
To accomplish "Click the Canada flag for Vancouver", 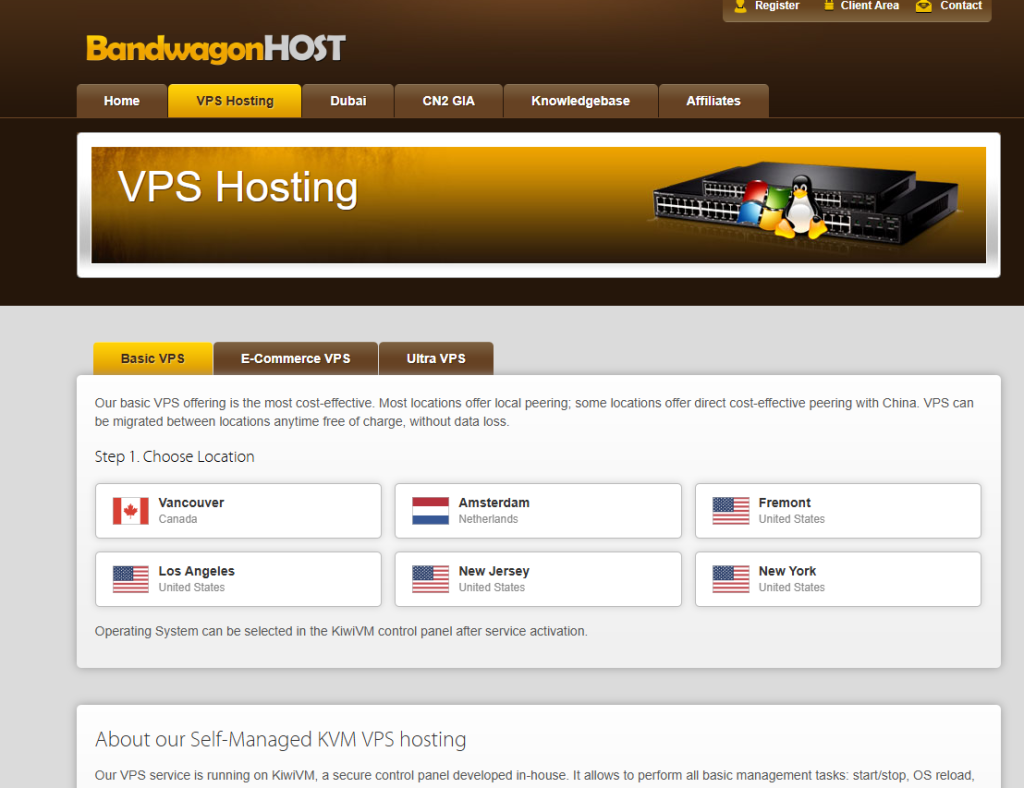I will 131,511.
